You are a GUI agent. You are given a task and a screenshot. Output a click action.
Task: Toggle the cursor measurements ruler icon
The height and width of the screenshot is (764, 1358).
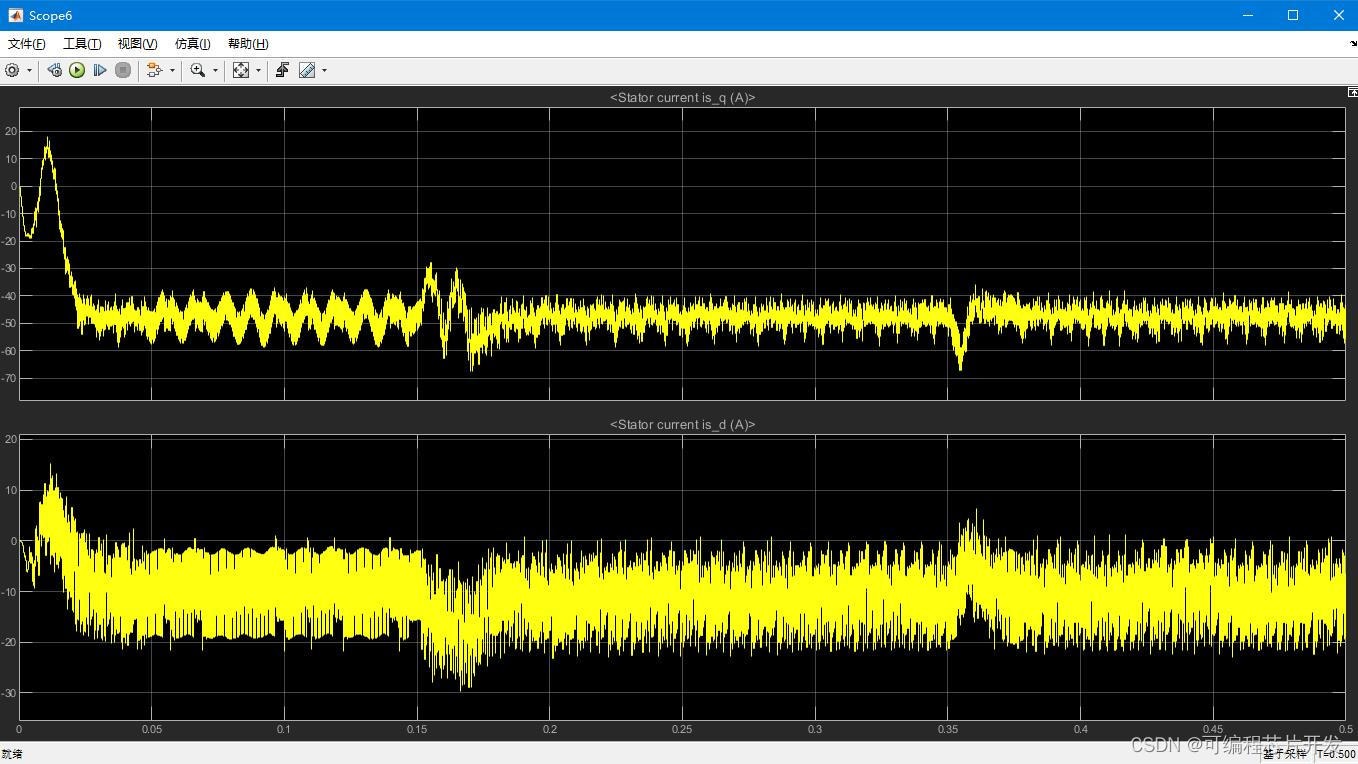tap(307, 70)
